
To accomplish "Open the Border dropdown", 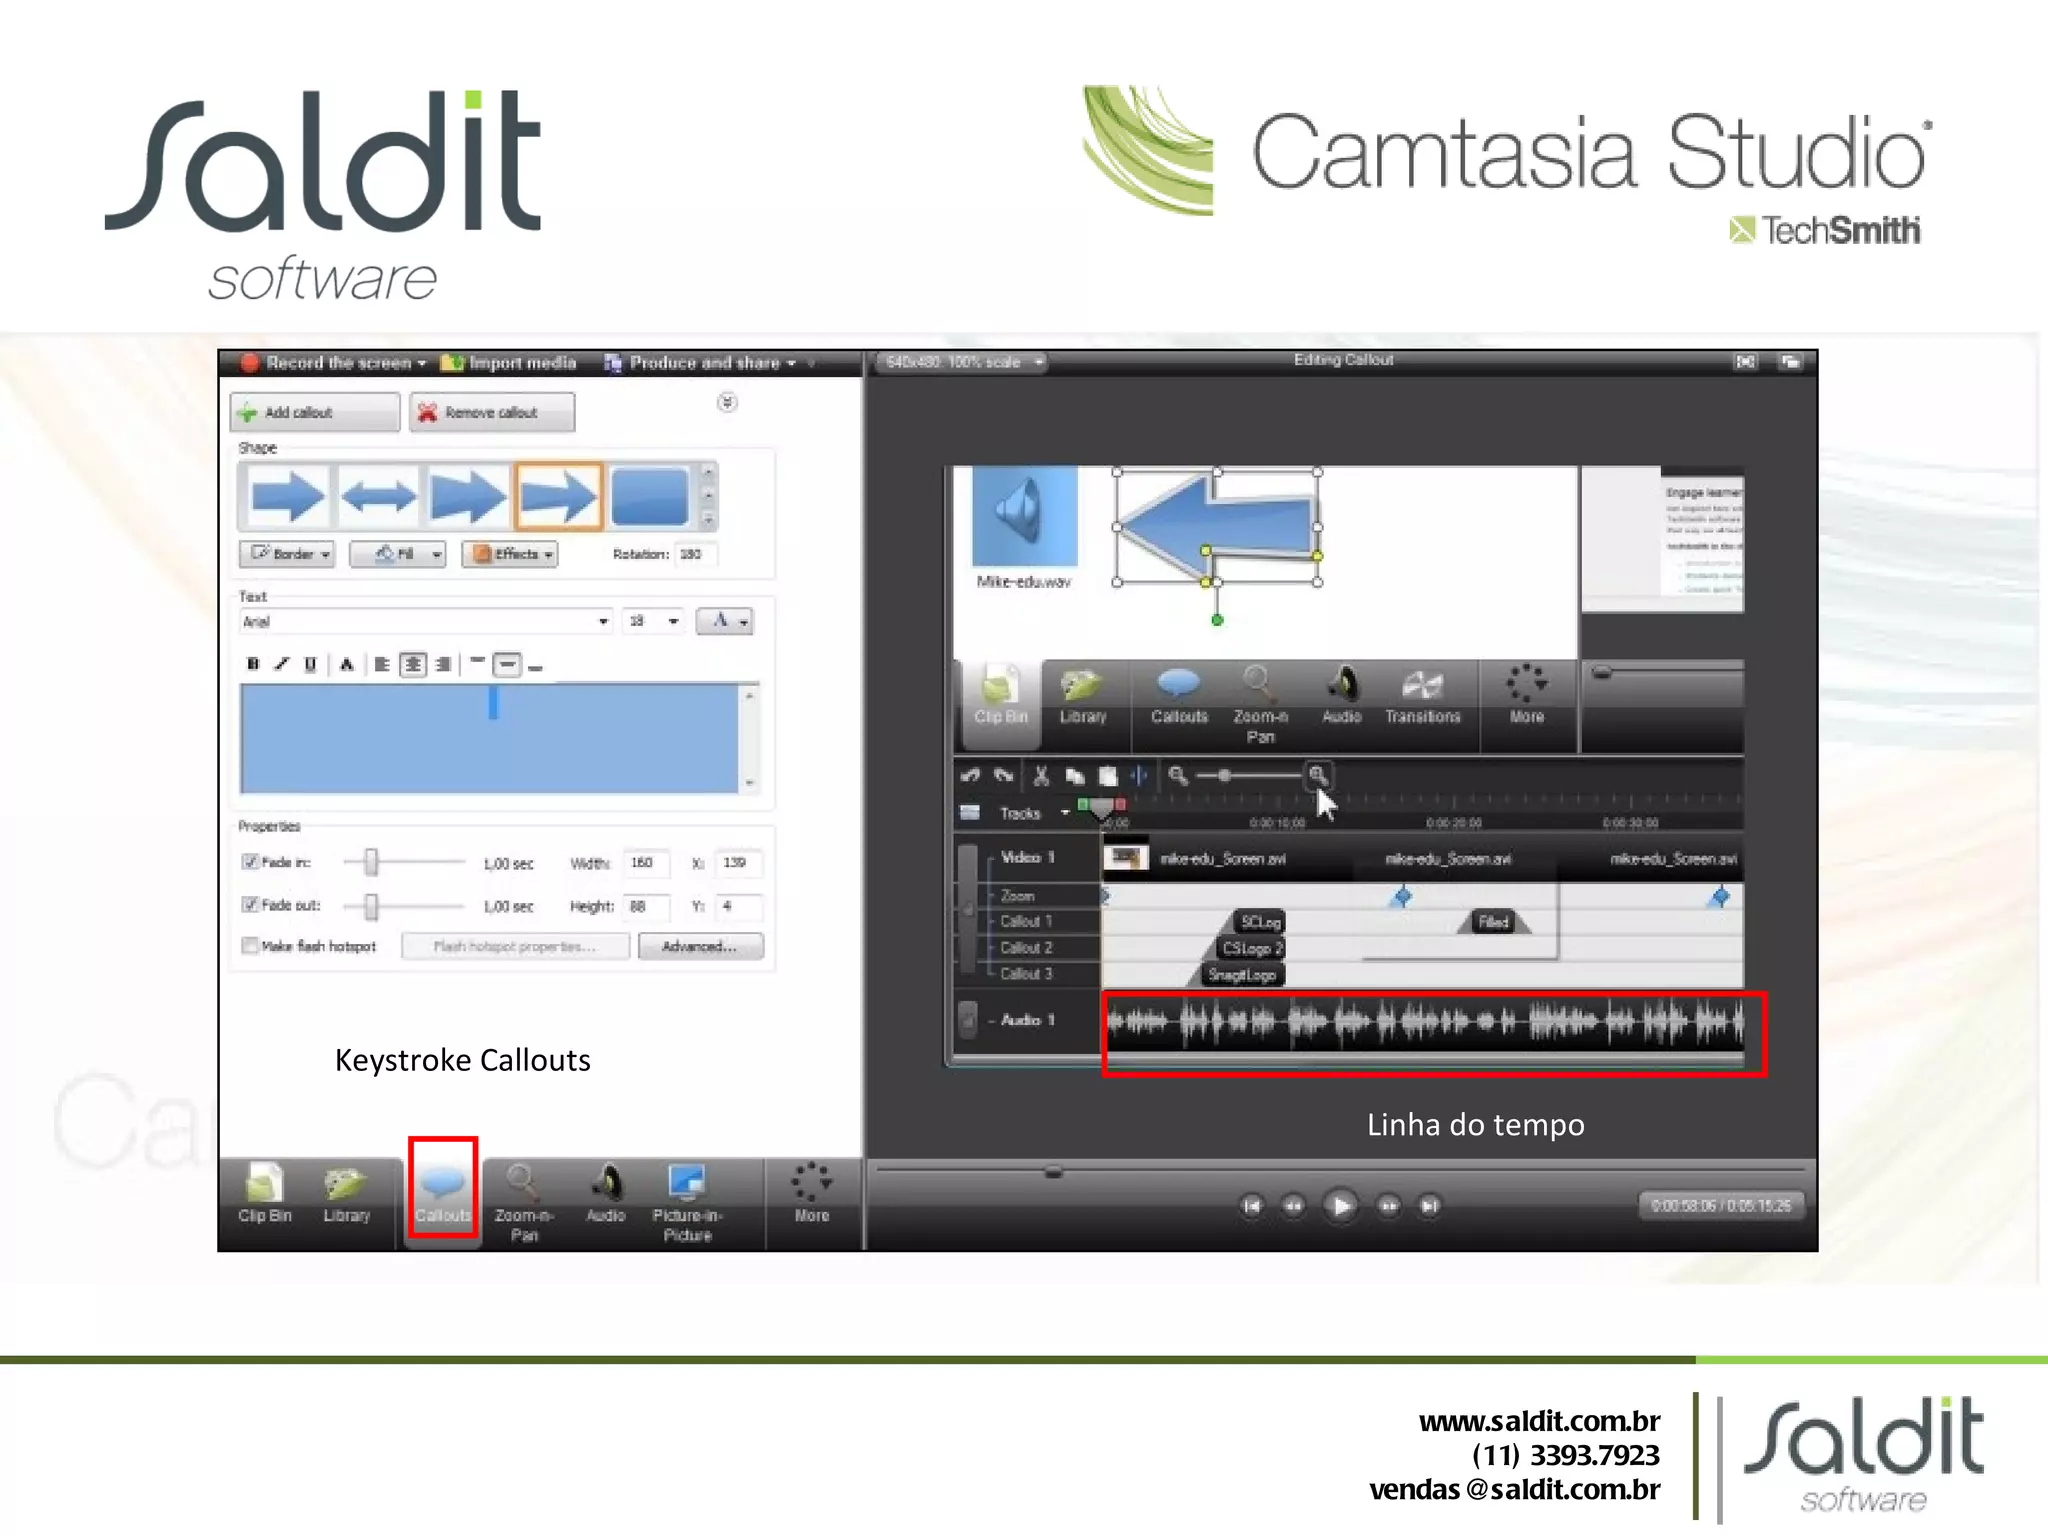I will pos(287,554).
